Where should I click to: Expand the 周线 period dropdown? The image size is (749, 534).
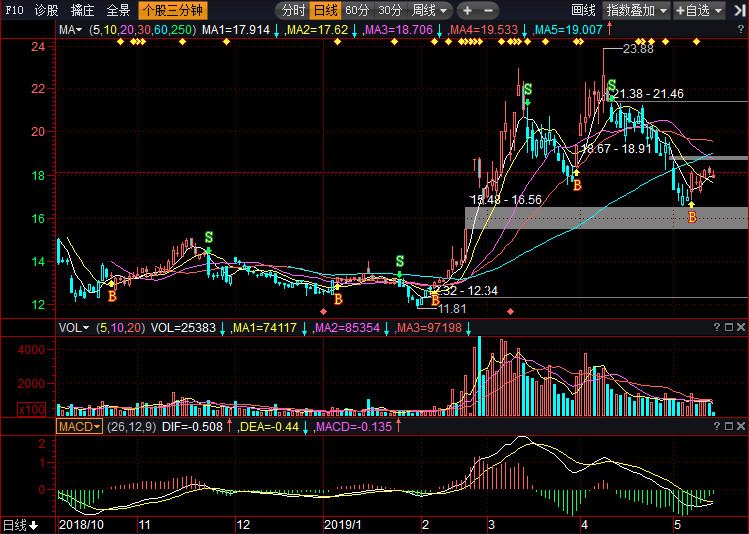pos(430,10)
